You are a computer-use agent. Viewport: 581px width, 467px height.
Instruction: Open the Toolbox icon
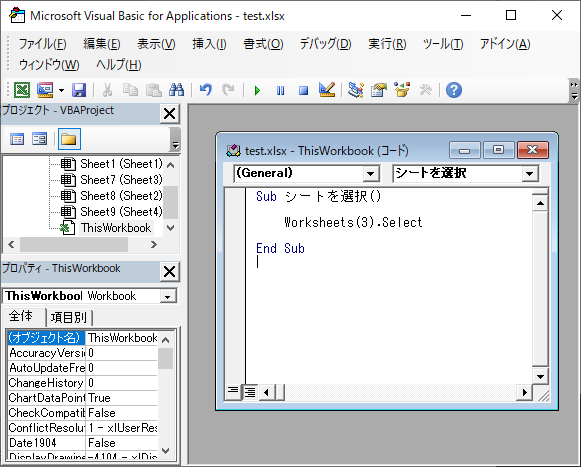[x=425, y=90]
